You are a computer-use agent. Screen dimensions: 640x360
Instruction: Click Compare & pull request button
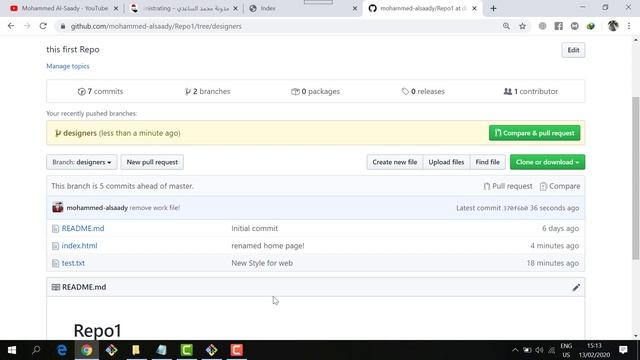[x=534, y=133]
